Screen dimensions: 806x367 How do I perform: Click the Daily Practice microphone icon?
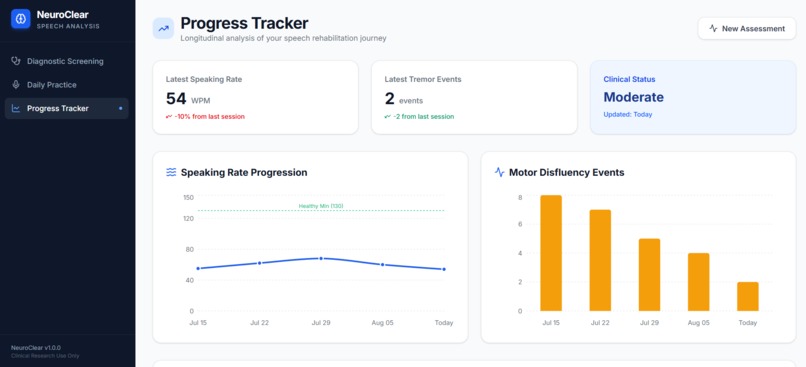tap(16, 85)
